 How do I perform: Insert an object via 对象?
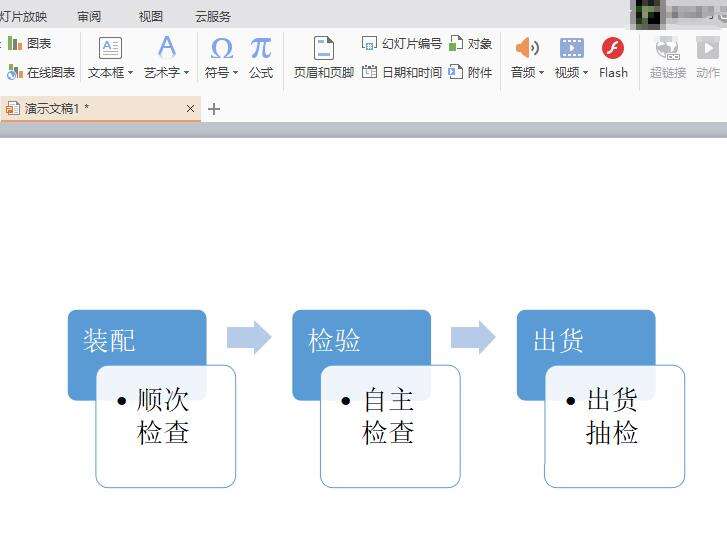click(470, 44)
